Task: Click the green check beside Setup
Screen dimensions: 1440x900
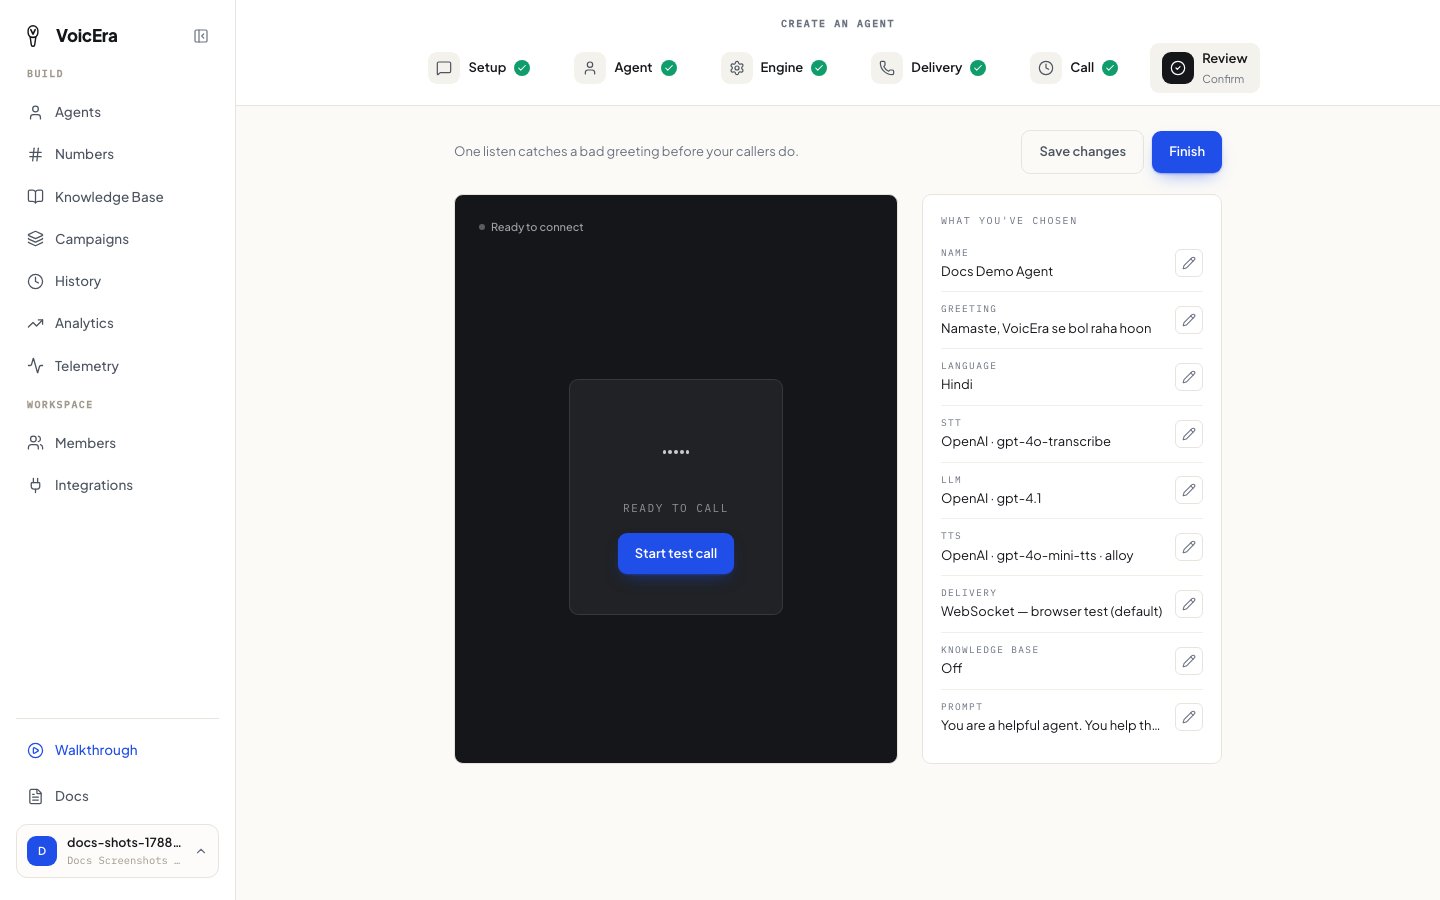Action: point(522,68)
